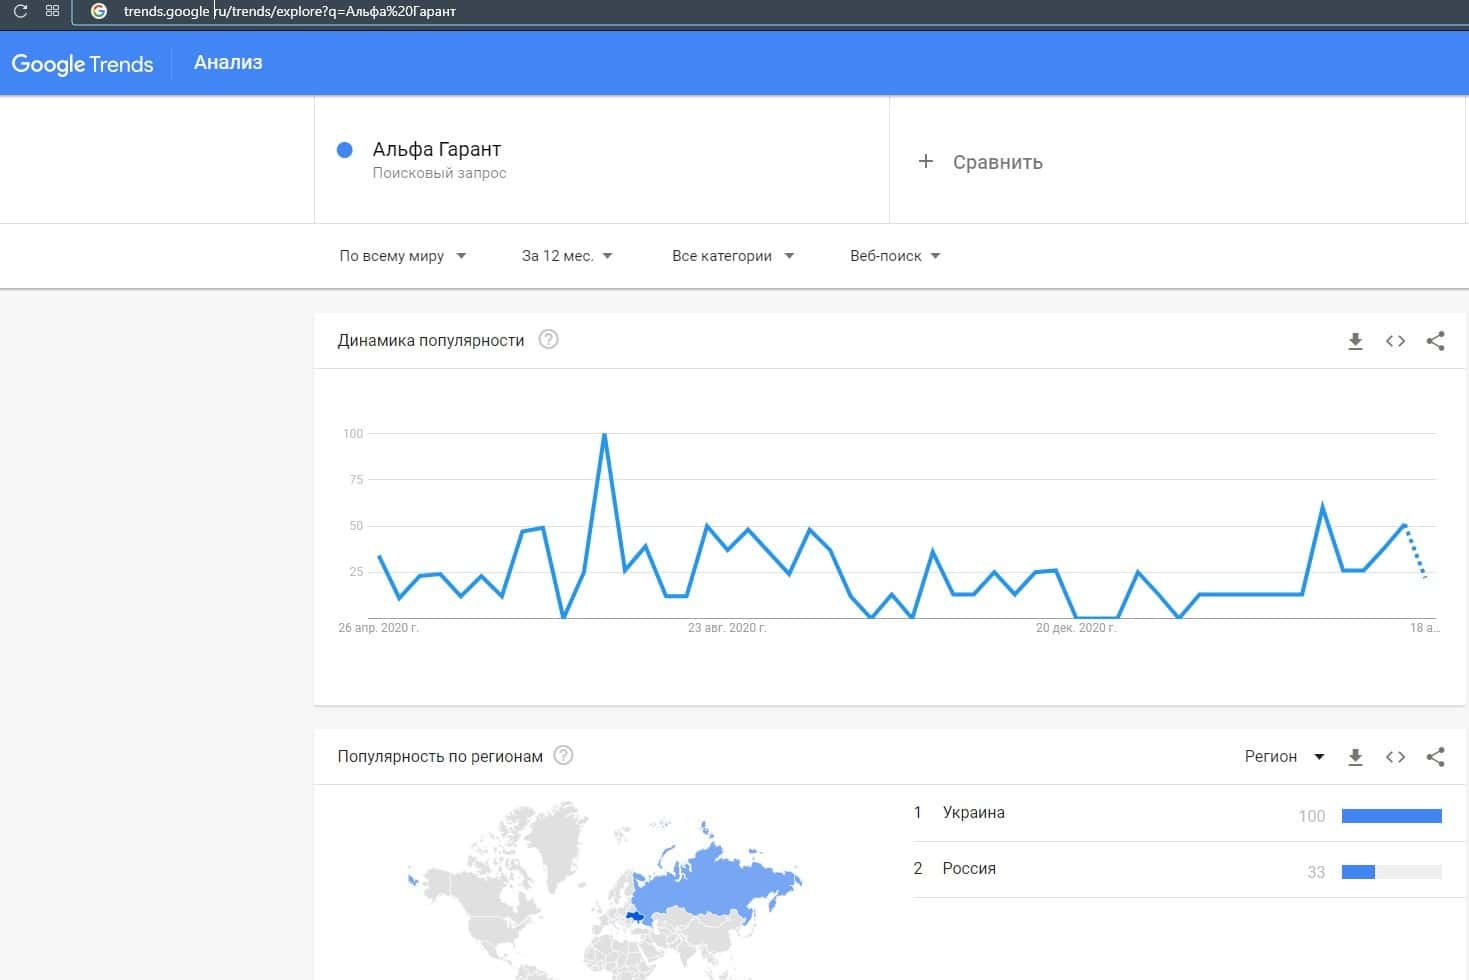
Task: Download the Популярность по регионам data
Action: click(x=1355, y=757)
